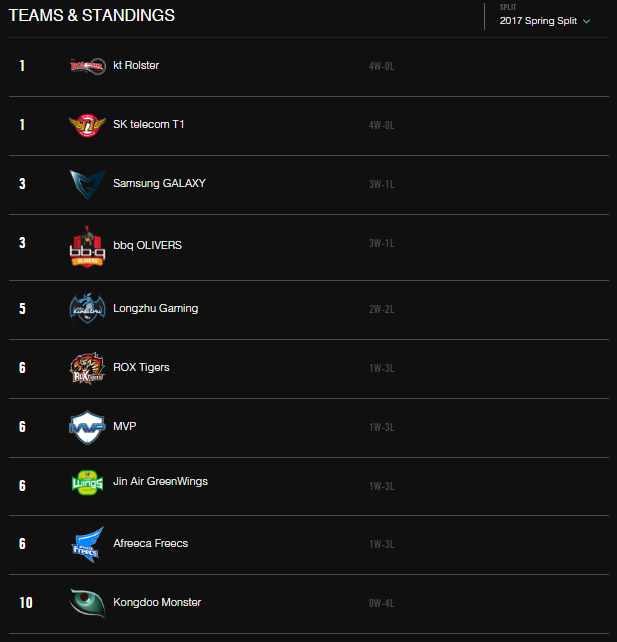Select the Kongdoo Monster eye logo
This screenshot has width=617, height=642.
click(x=87, y=603)
